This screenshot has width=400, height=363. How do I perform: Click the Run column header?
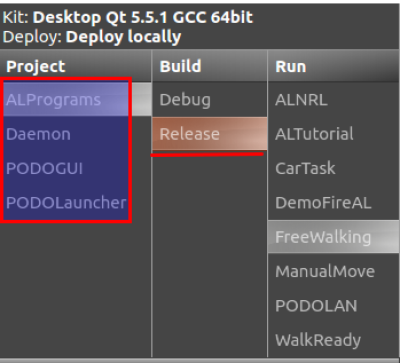pos(333,66)
